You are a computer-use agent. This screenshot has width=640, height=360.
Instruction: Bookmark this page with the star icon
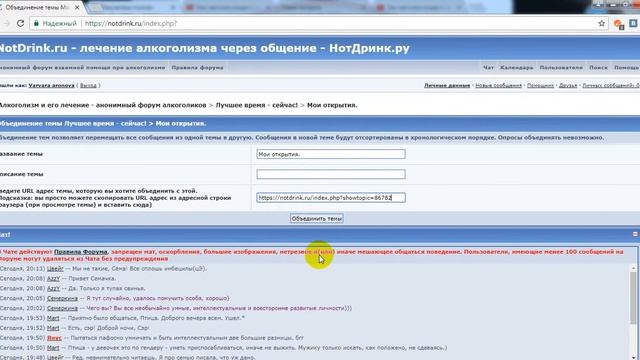pyautogui.click(x=602, y=24)
